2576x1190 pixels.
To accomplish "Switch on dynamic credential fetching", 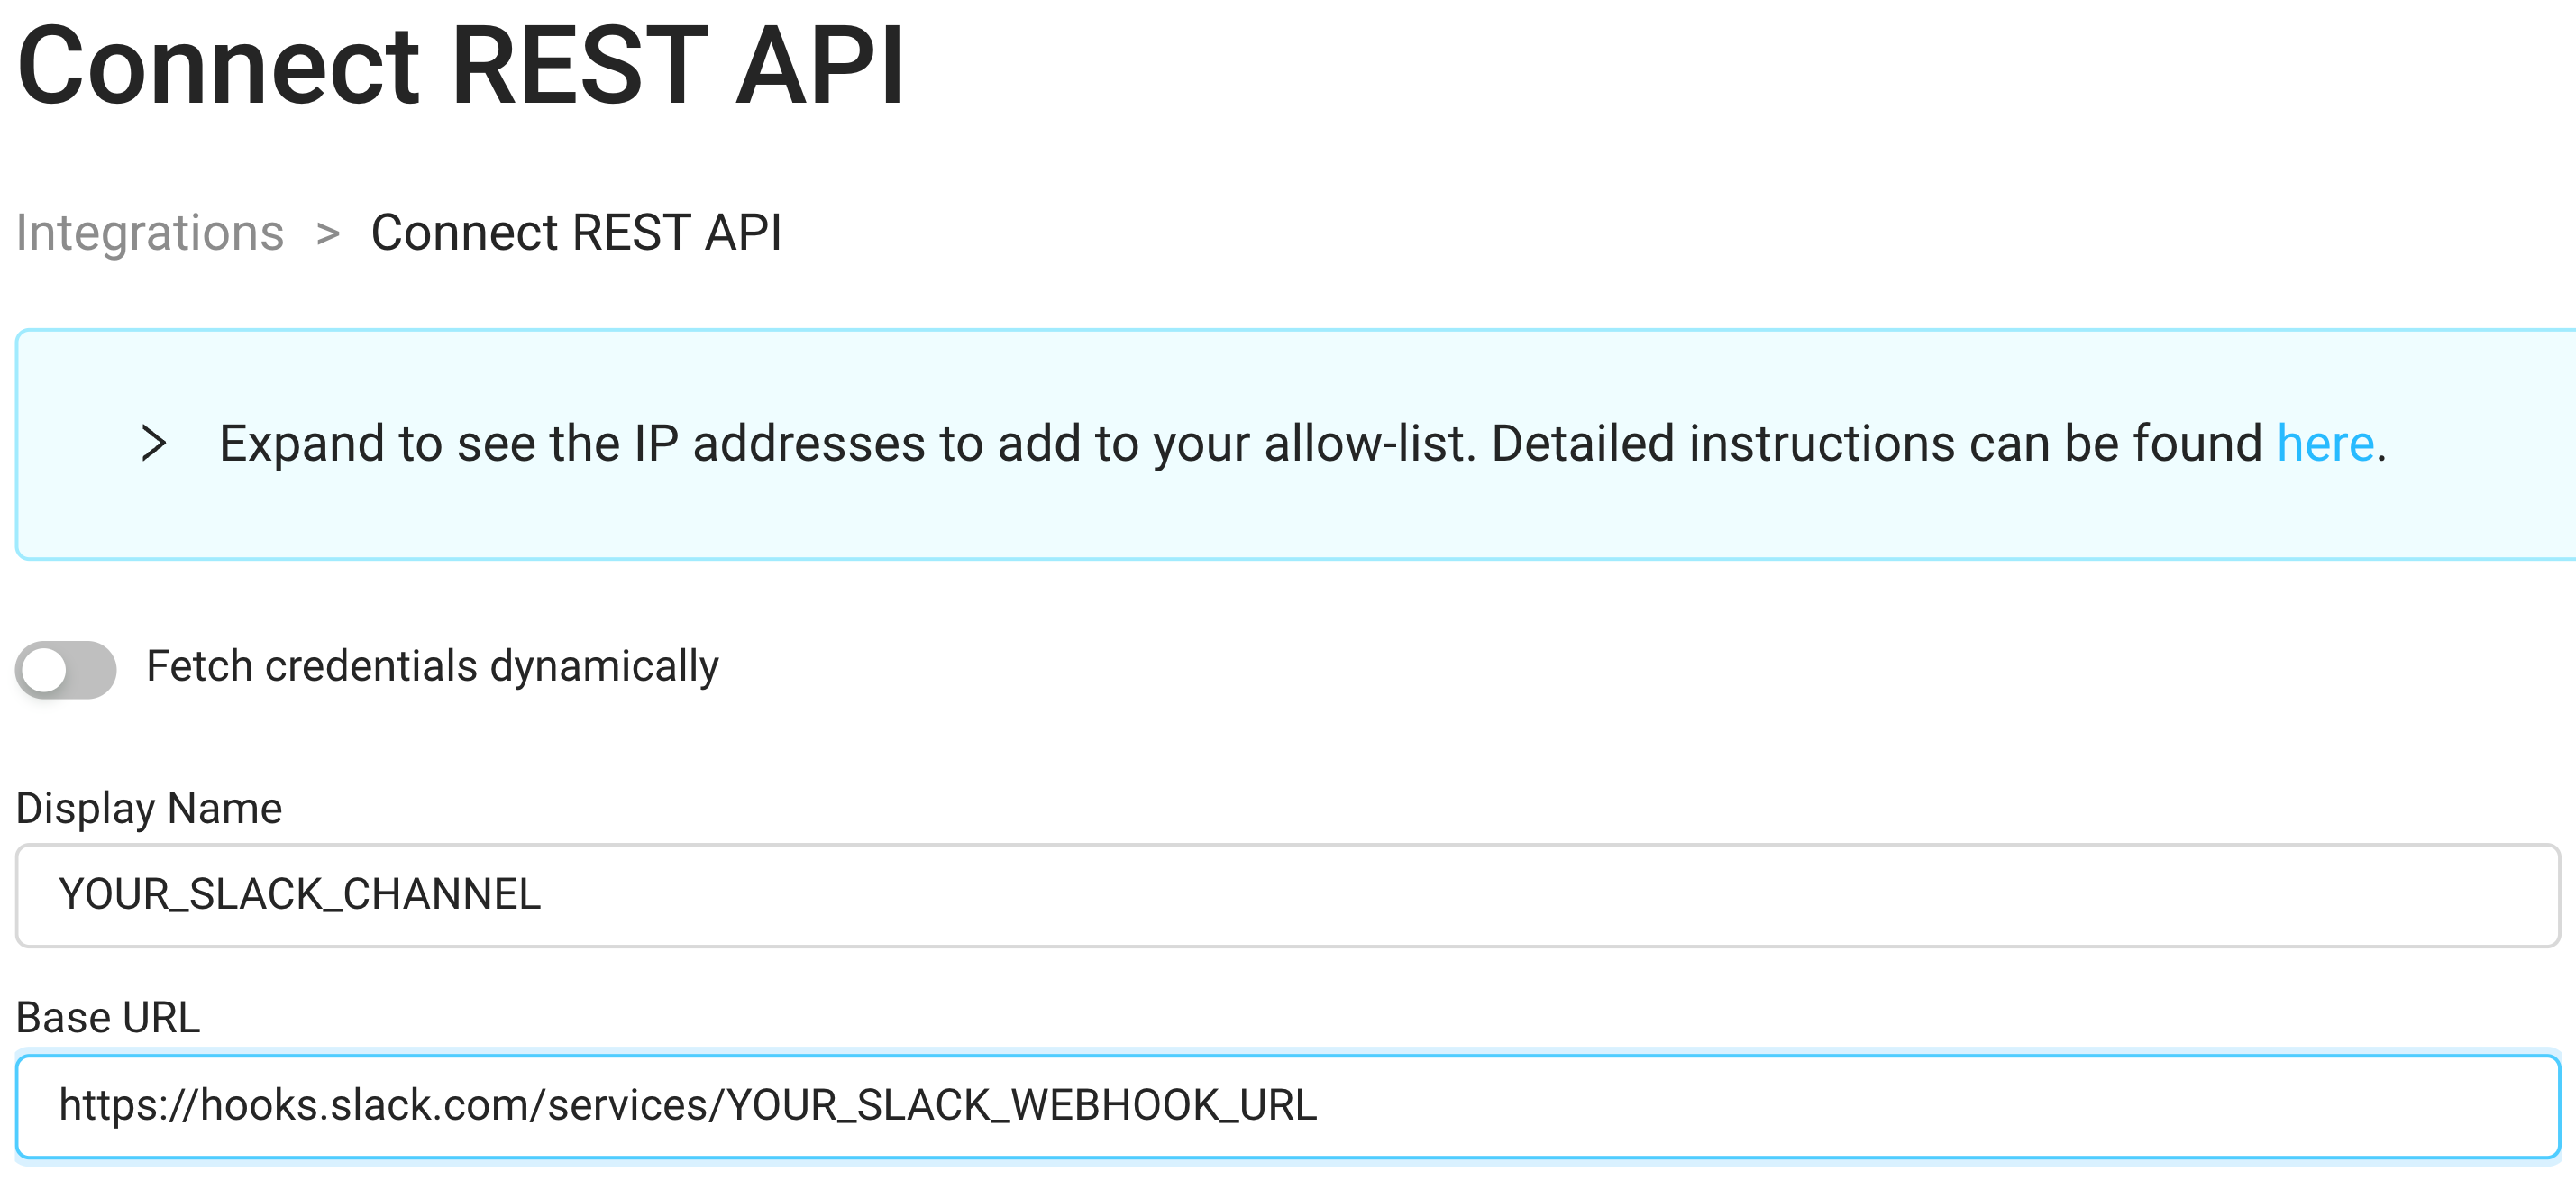I will tap(66, 667).
